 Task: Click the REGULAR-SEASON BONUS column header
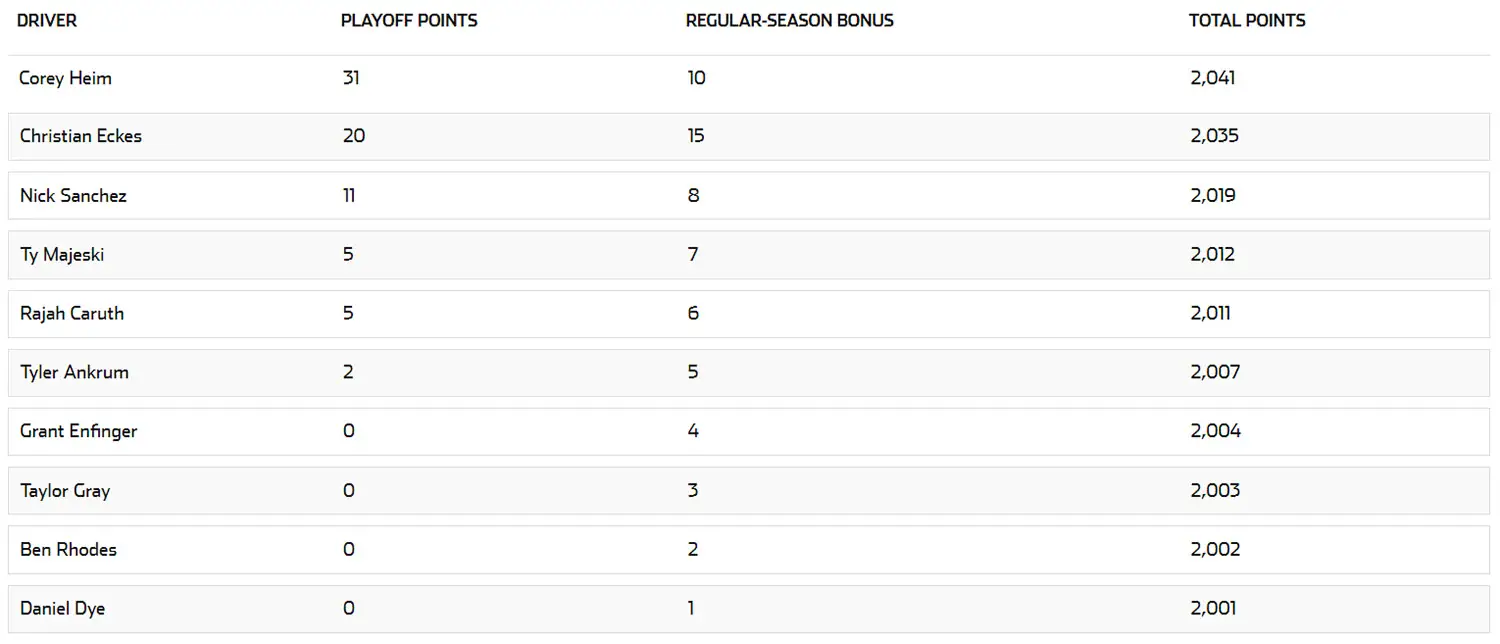point(790,20)
